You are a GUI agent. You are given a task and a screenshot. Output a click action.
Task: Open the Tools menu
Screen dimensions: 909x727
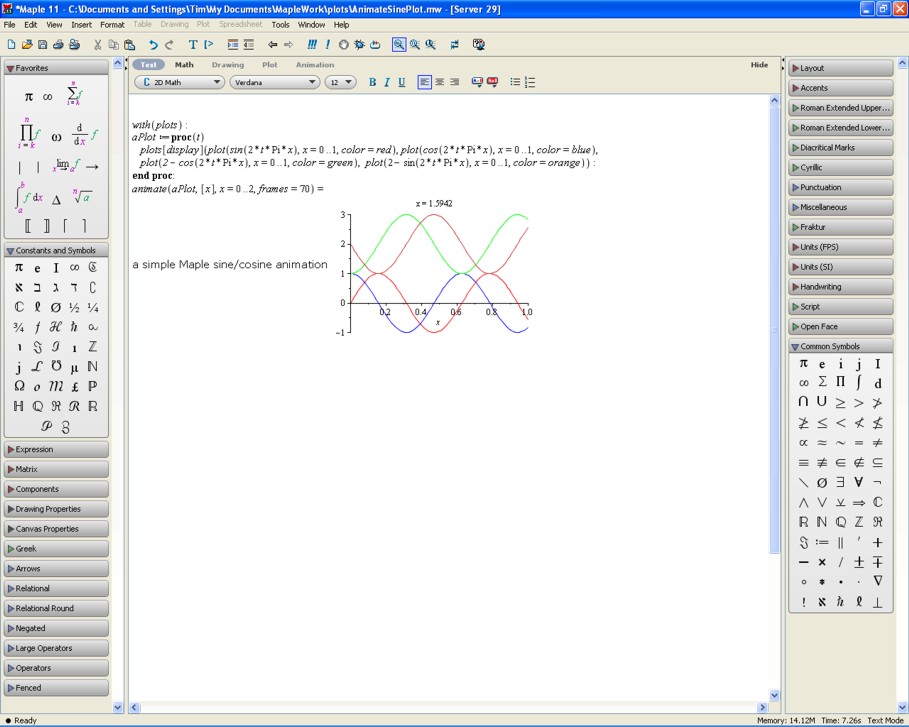click(x=280, y=25)
